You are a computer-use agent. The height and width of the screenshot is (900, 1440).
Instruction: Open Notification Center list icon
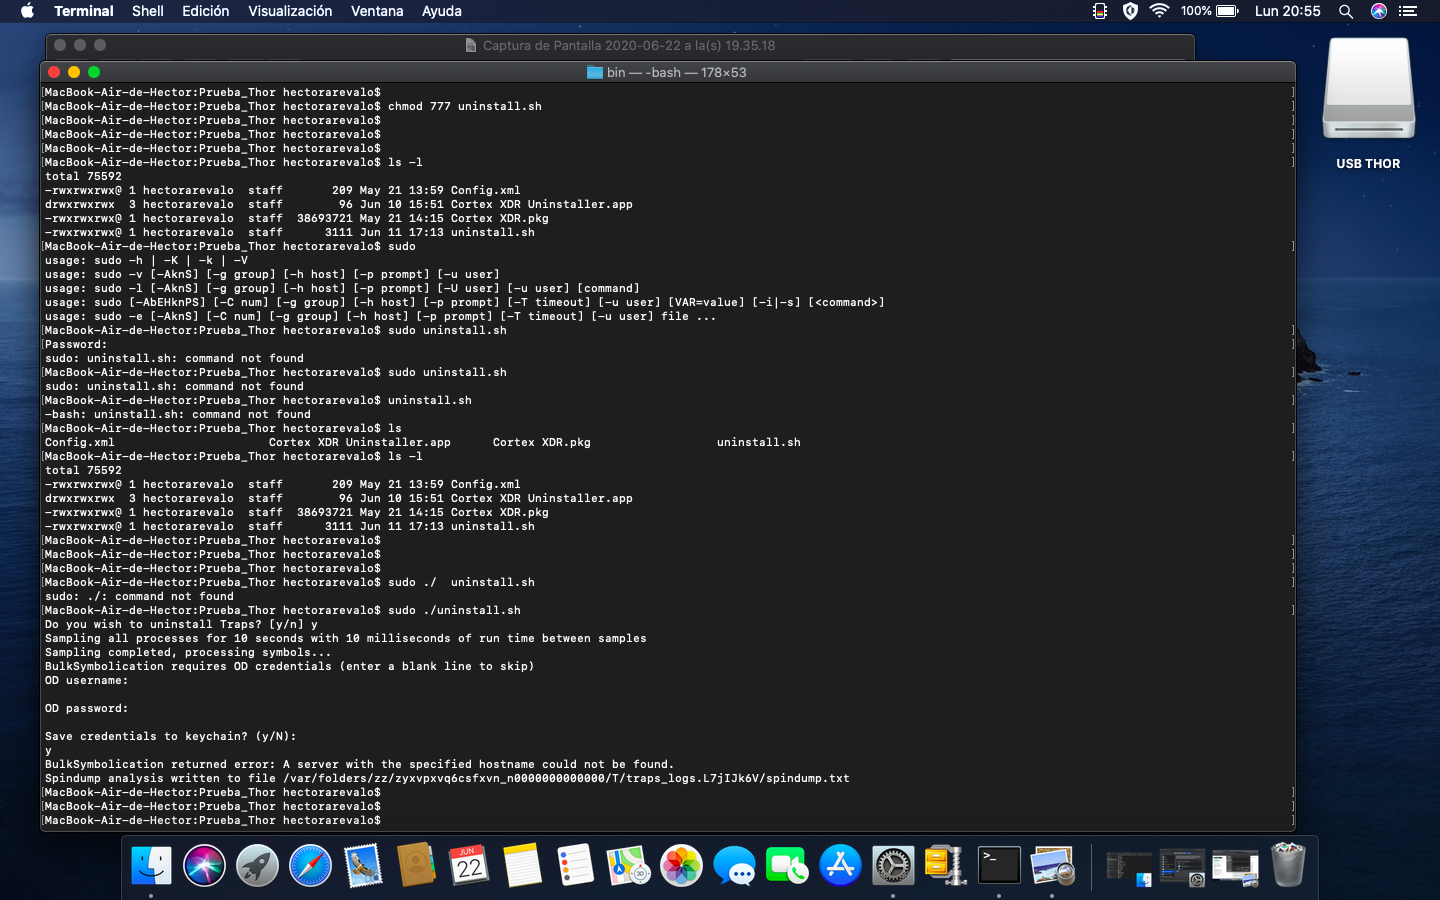point(1409,11)
